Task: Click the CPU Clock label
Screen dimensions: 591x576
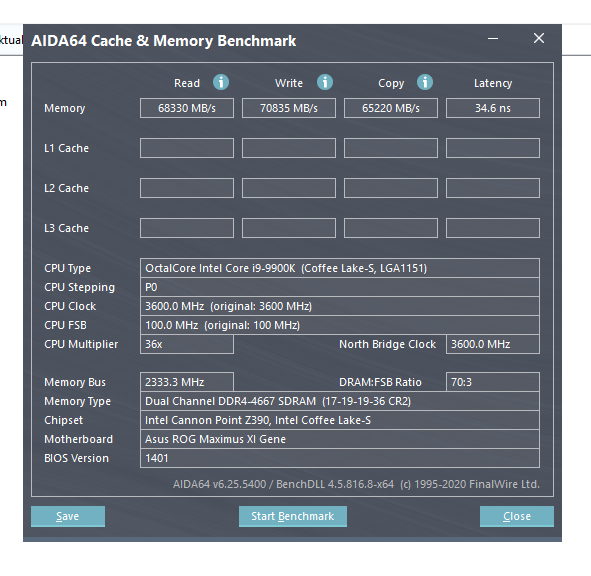Action: pos(70,306)
